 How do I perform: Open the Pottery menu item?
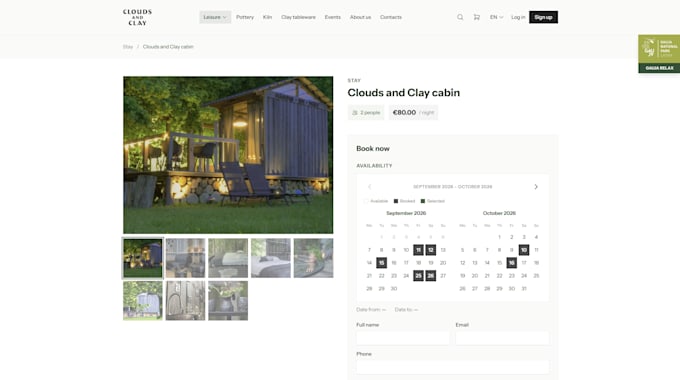tap(245, 17)
